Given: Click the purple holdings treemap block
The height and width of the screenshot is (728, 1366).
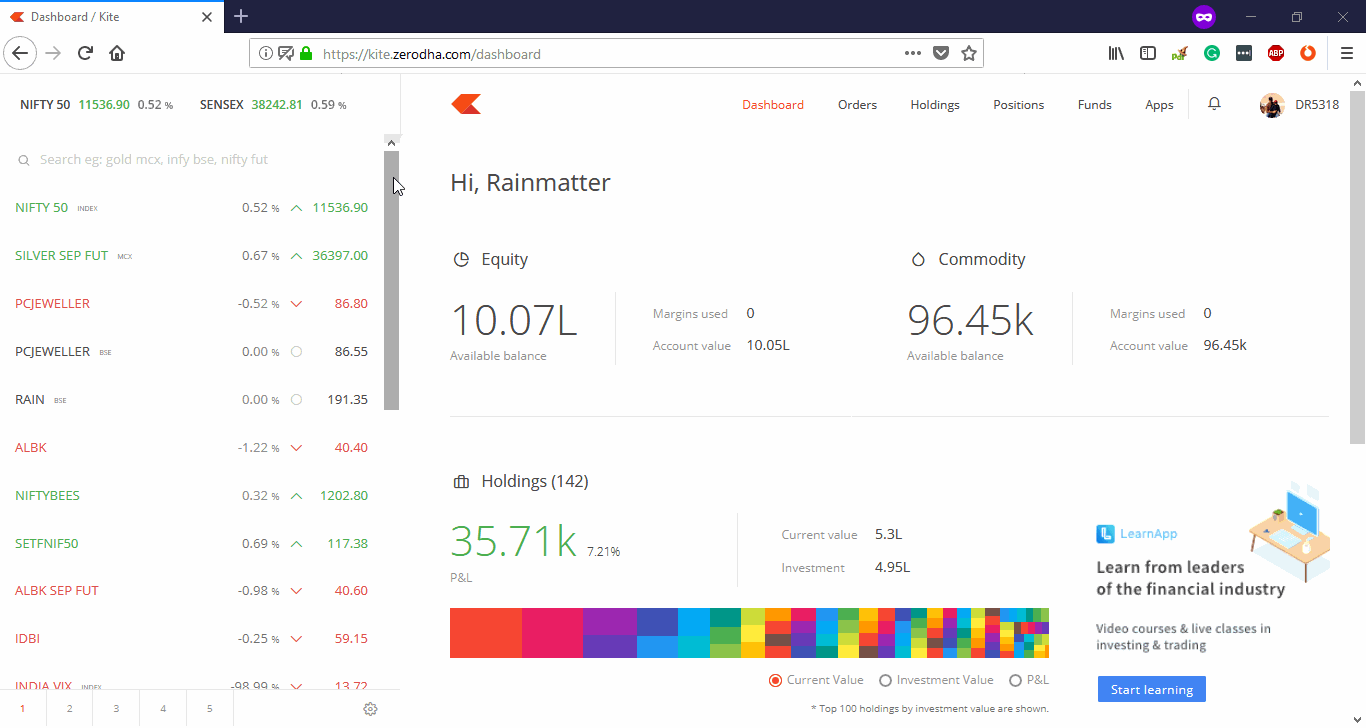Looking at the screenshot, I should point(610,621).
